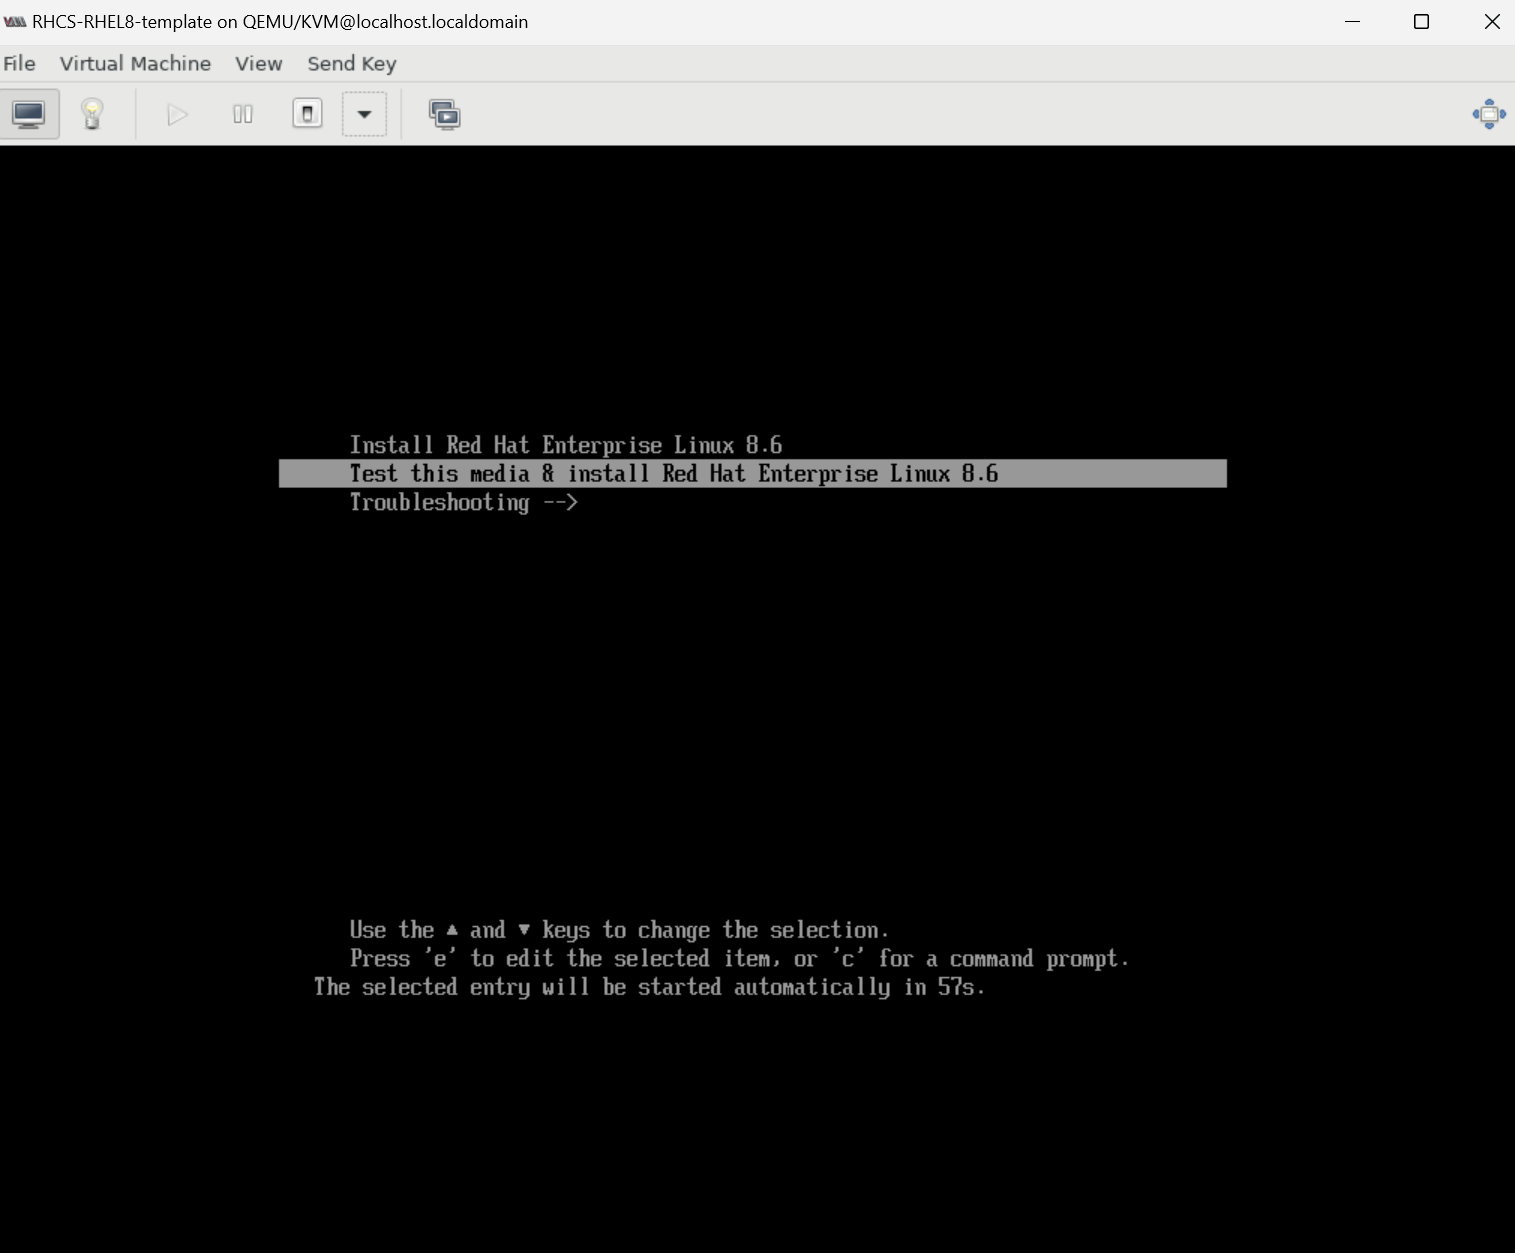Click the 'Press e to edit' hint text
This screenshot has width=1515, height=1253.
739,959
